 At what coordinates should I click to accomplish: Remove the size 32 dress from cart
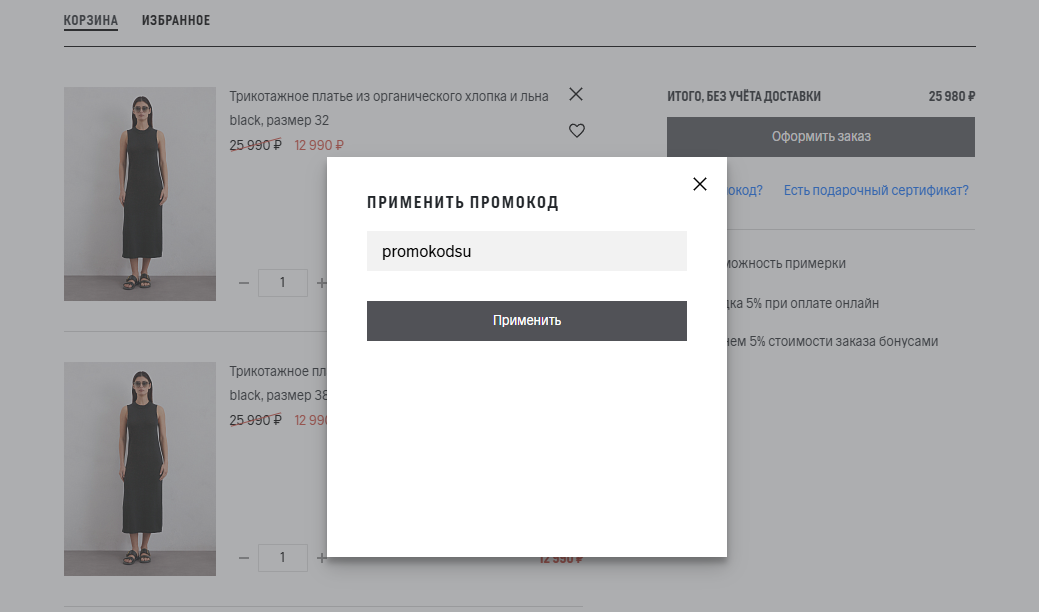coord(576,94)
